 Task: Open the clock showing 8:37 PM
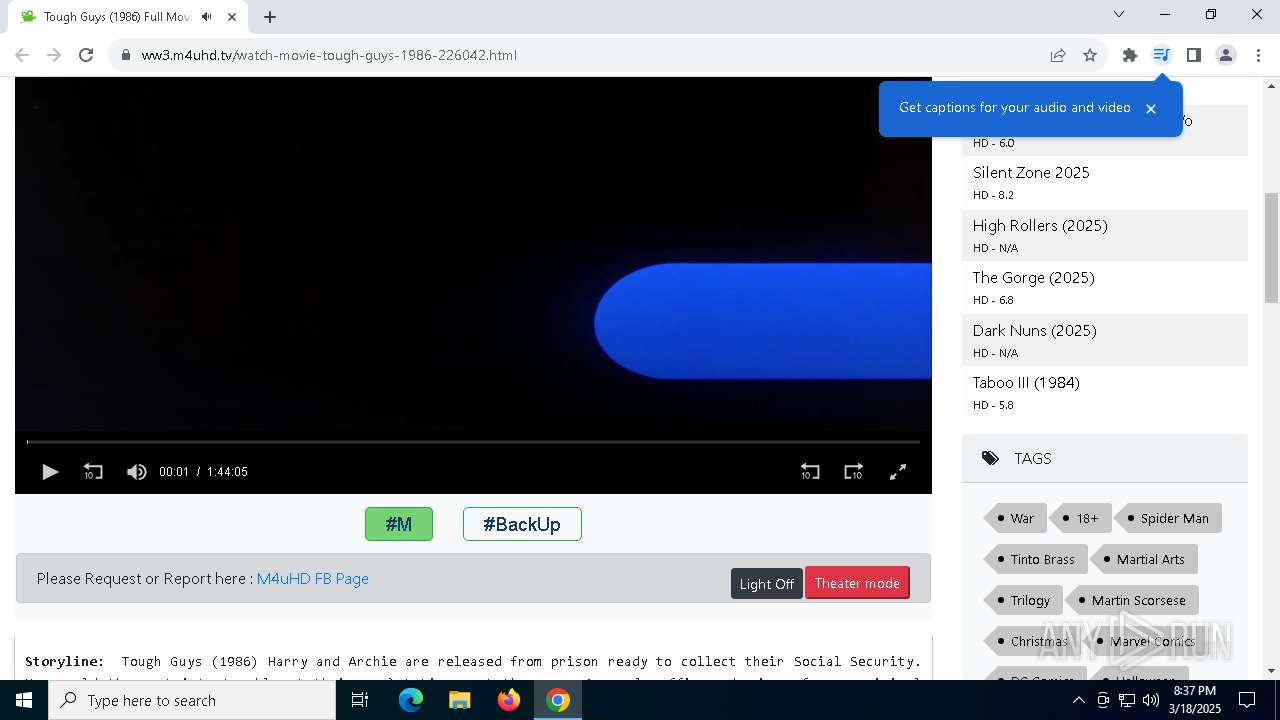pos(1195,700)
